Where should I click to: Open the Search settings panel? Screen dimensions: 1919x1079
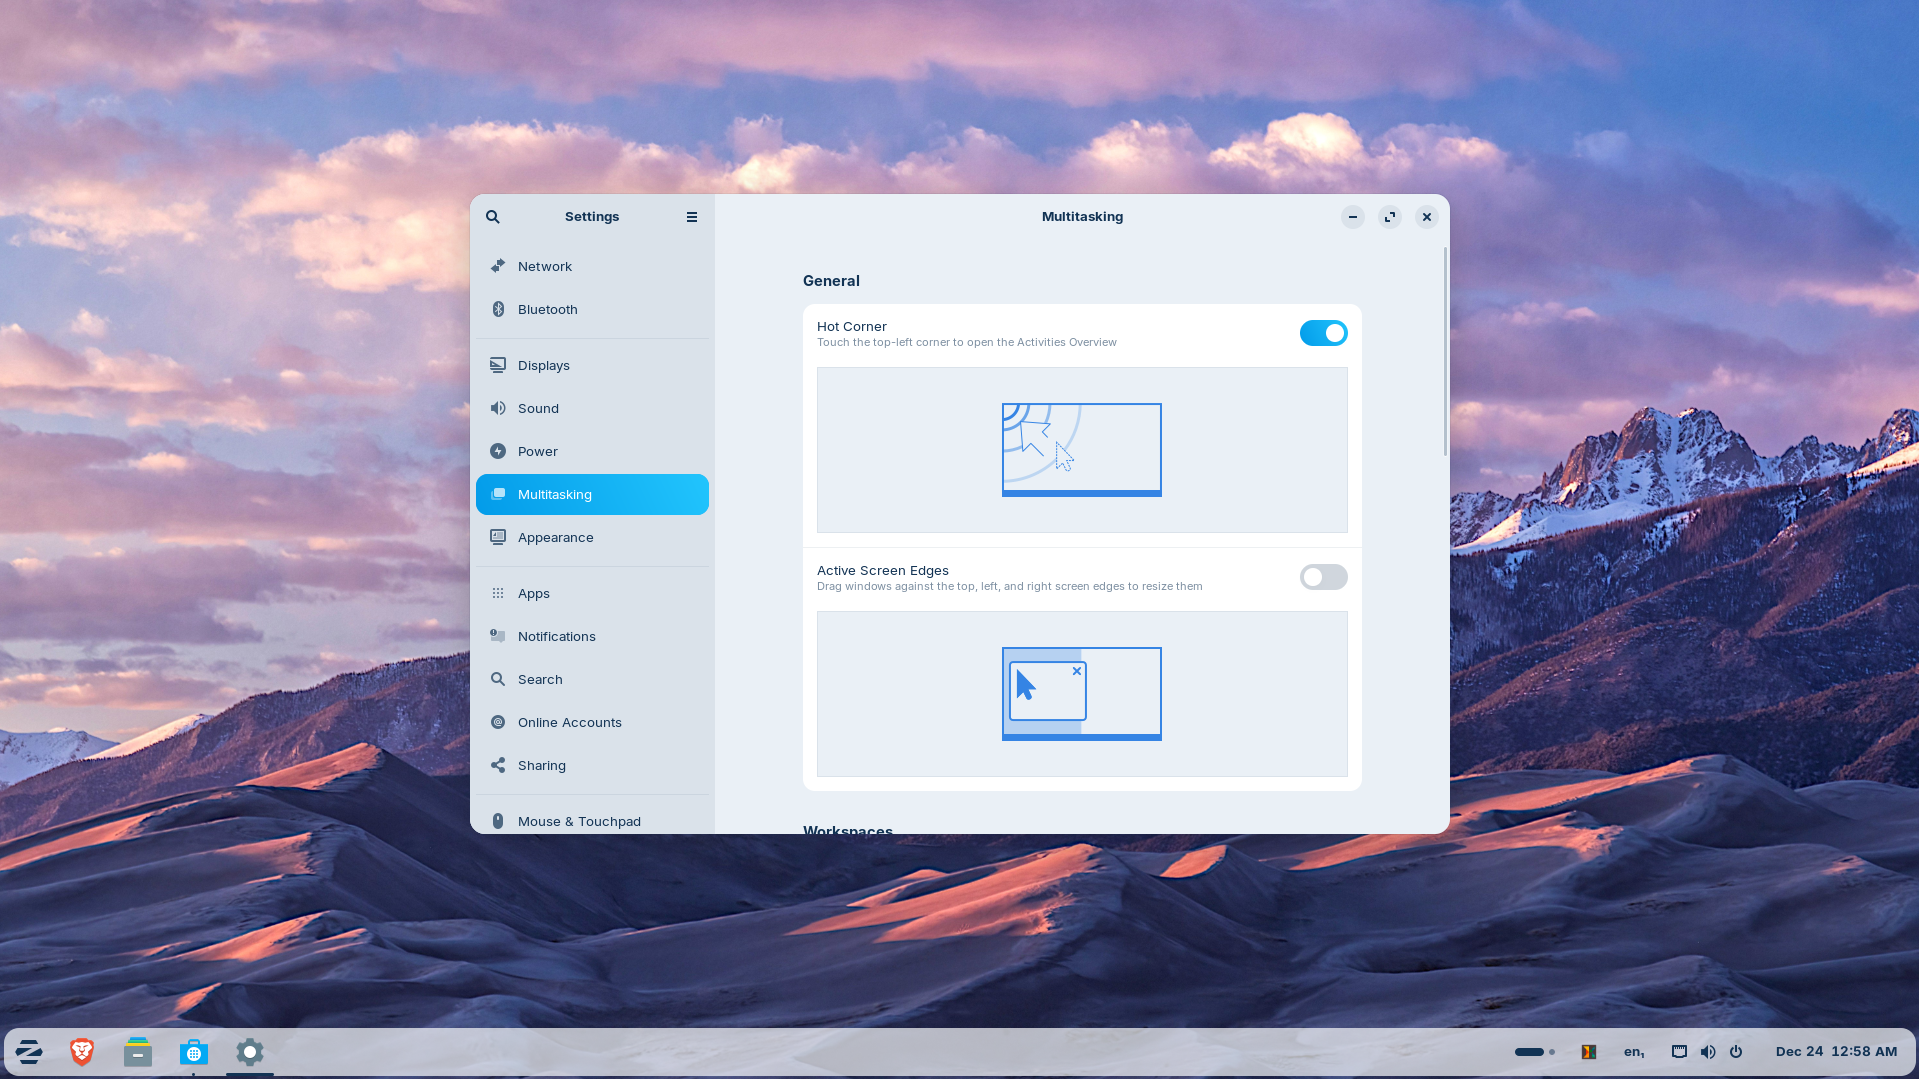[592, 679]
